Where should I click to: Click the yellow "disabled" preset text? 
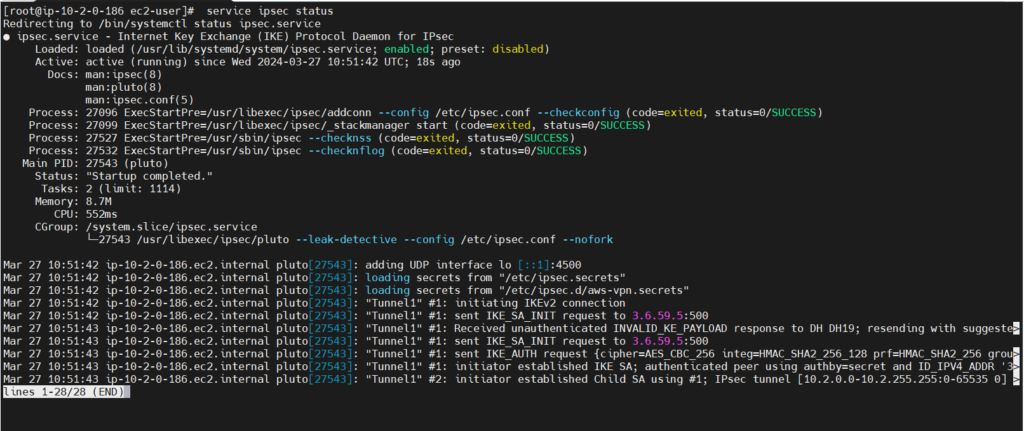(518, 50)
